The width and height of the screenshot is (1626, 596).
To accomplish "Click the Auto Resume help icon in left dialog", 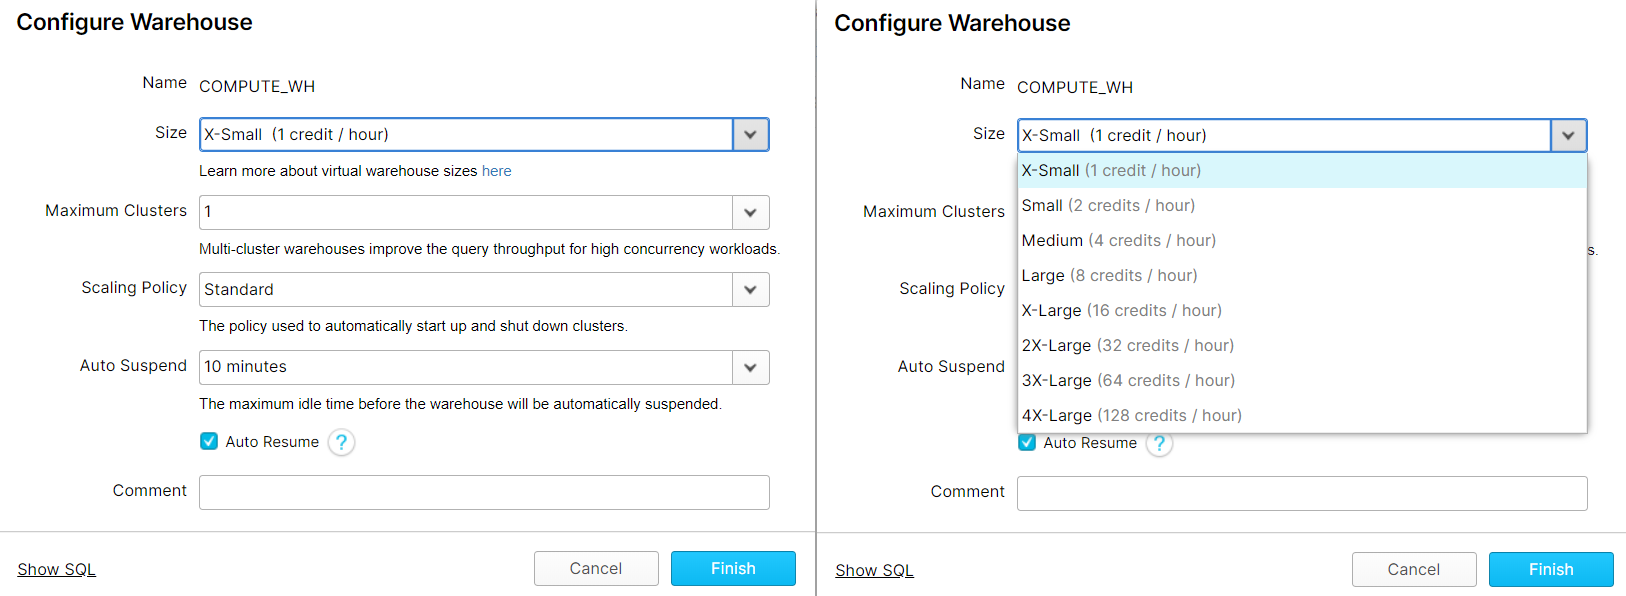I will click(341, 442).
